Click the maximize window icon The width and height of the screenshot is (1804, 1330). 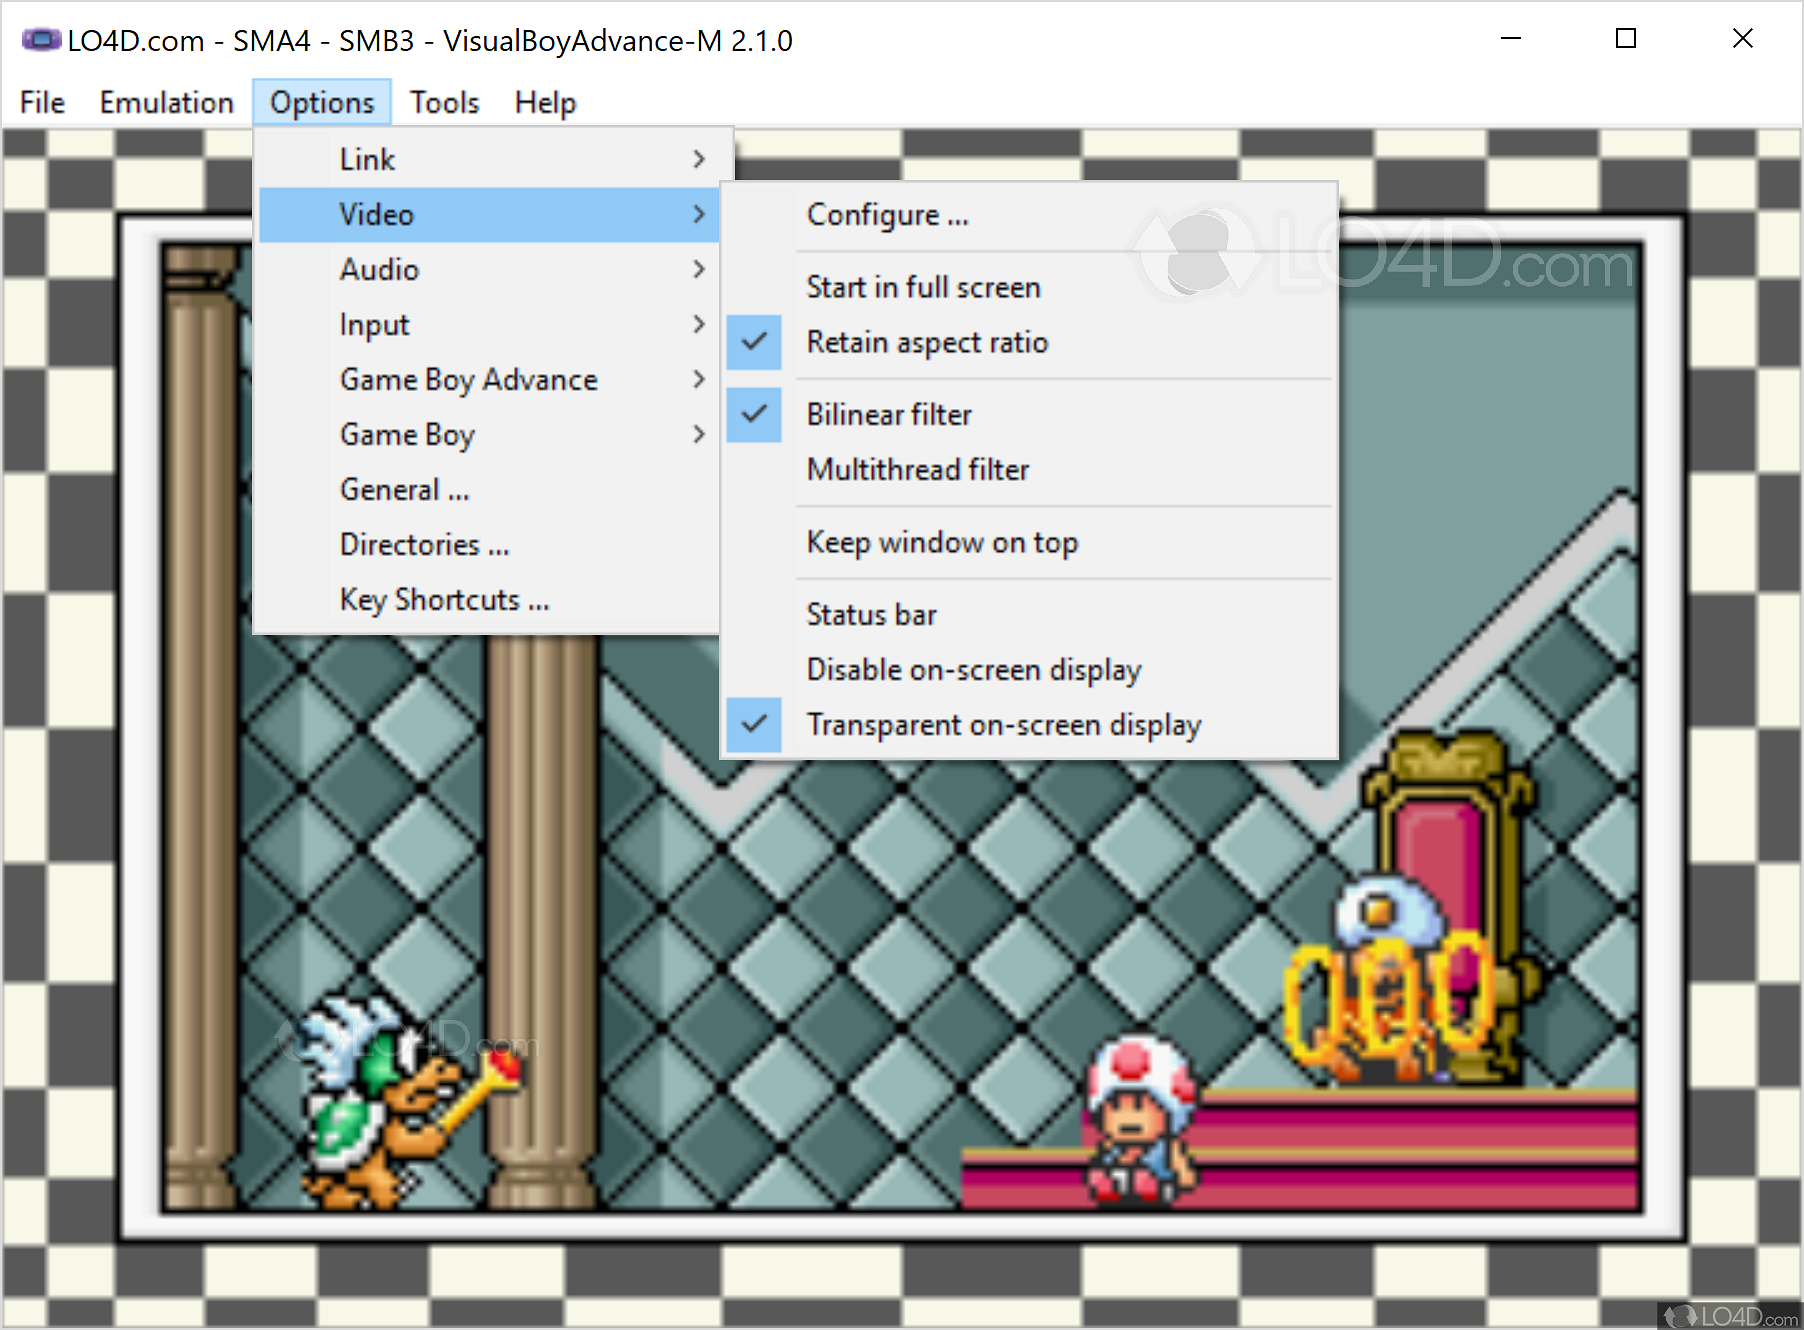click(1626, 39)
